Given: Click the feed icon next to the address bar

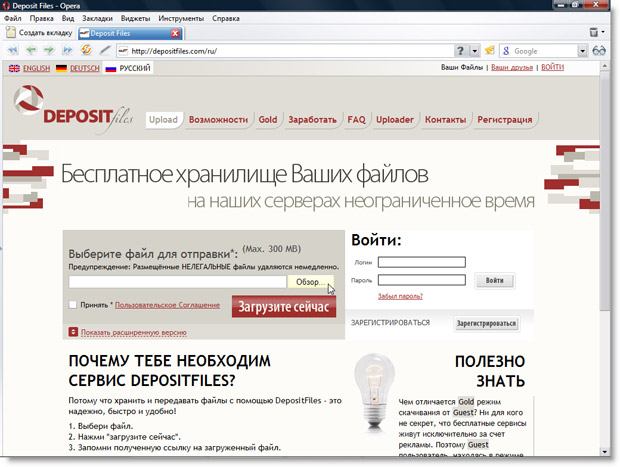Looking at the screenshot, I should [x=490, y=50].
